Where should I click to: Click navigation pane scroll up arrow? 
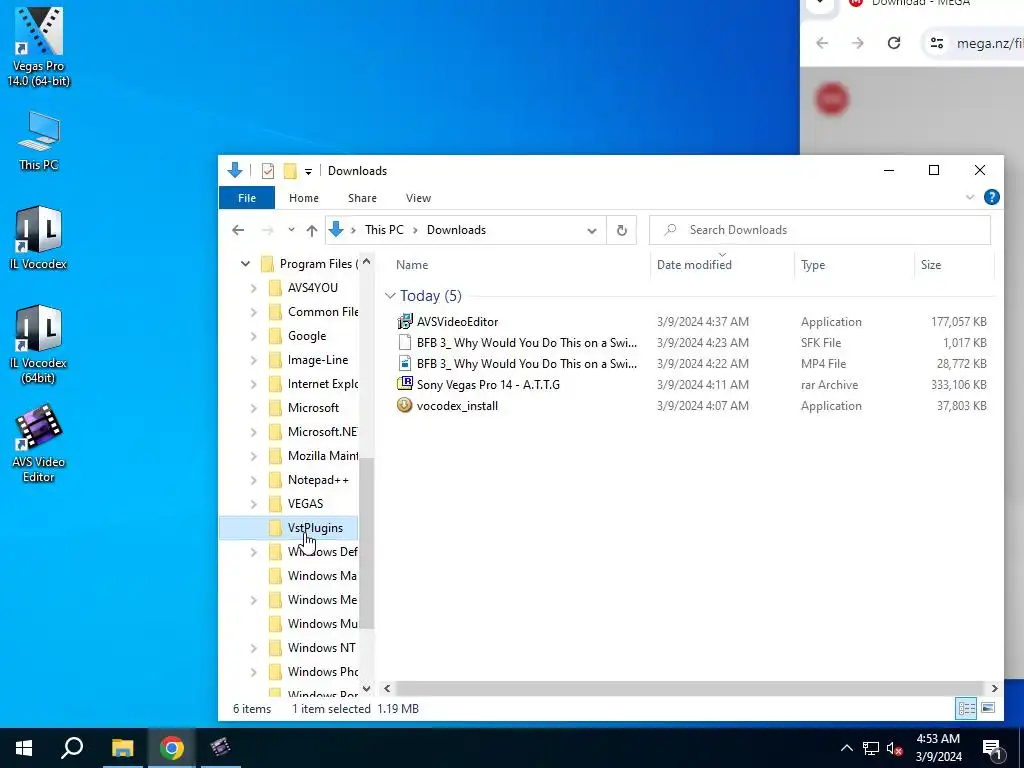[366, 262]
